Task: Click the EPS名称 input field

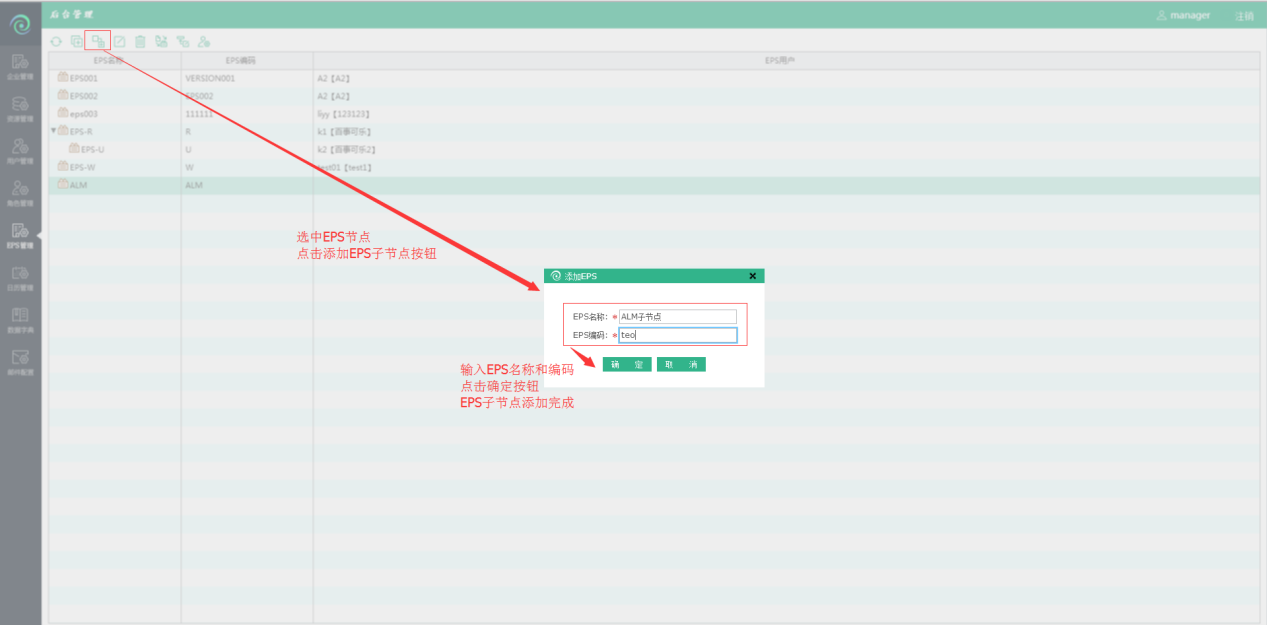Action: pos(677,317)
